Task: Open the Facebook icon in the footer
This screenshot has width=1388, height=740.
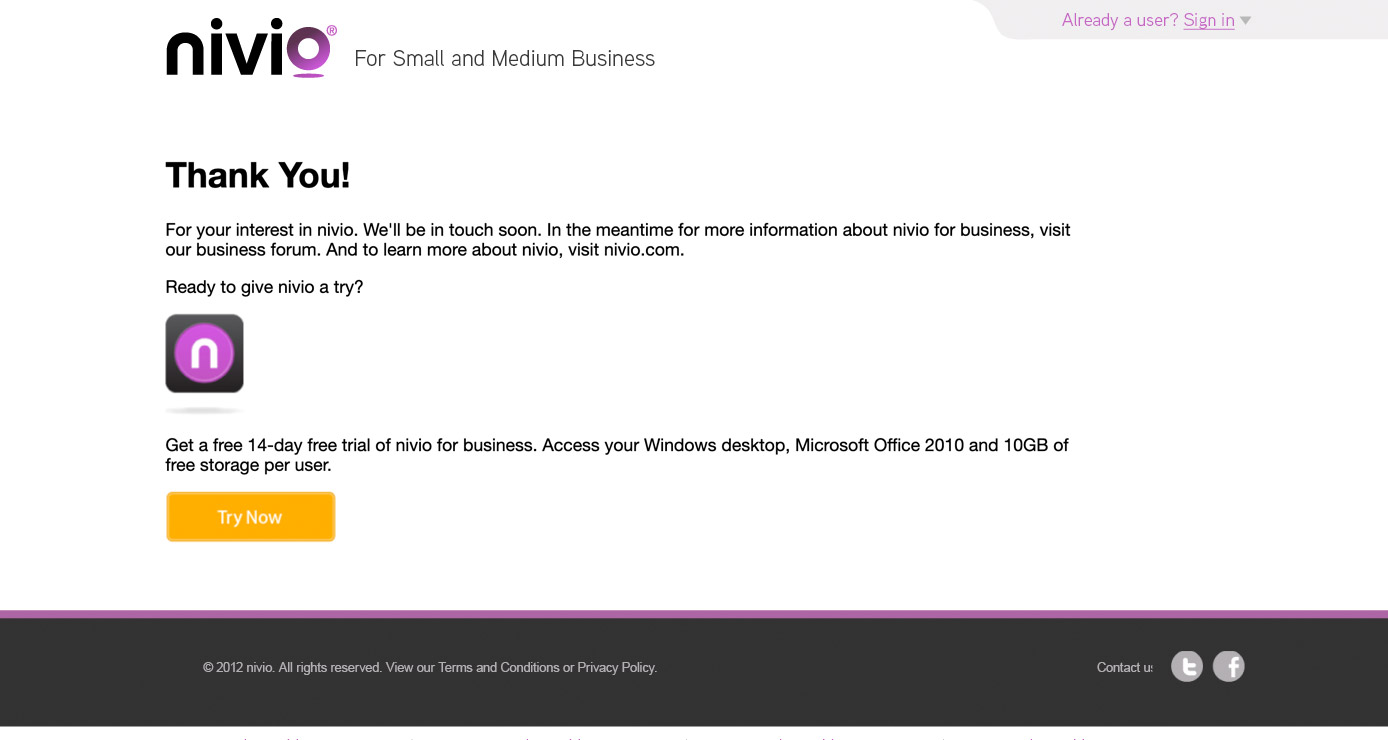Action: [x=1229, y=666]
